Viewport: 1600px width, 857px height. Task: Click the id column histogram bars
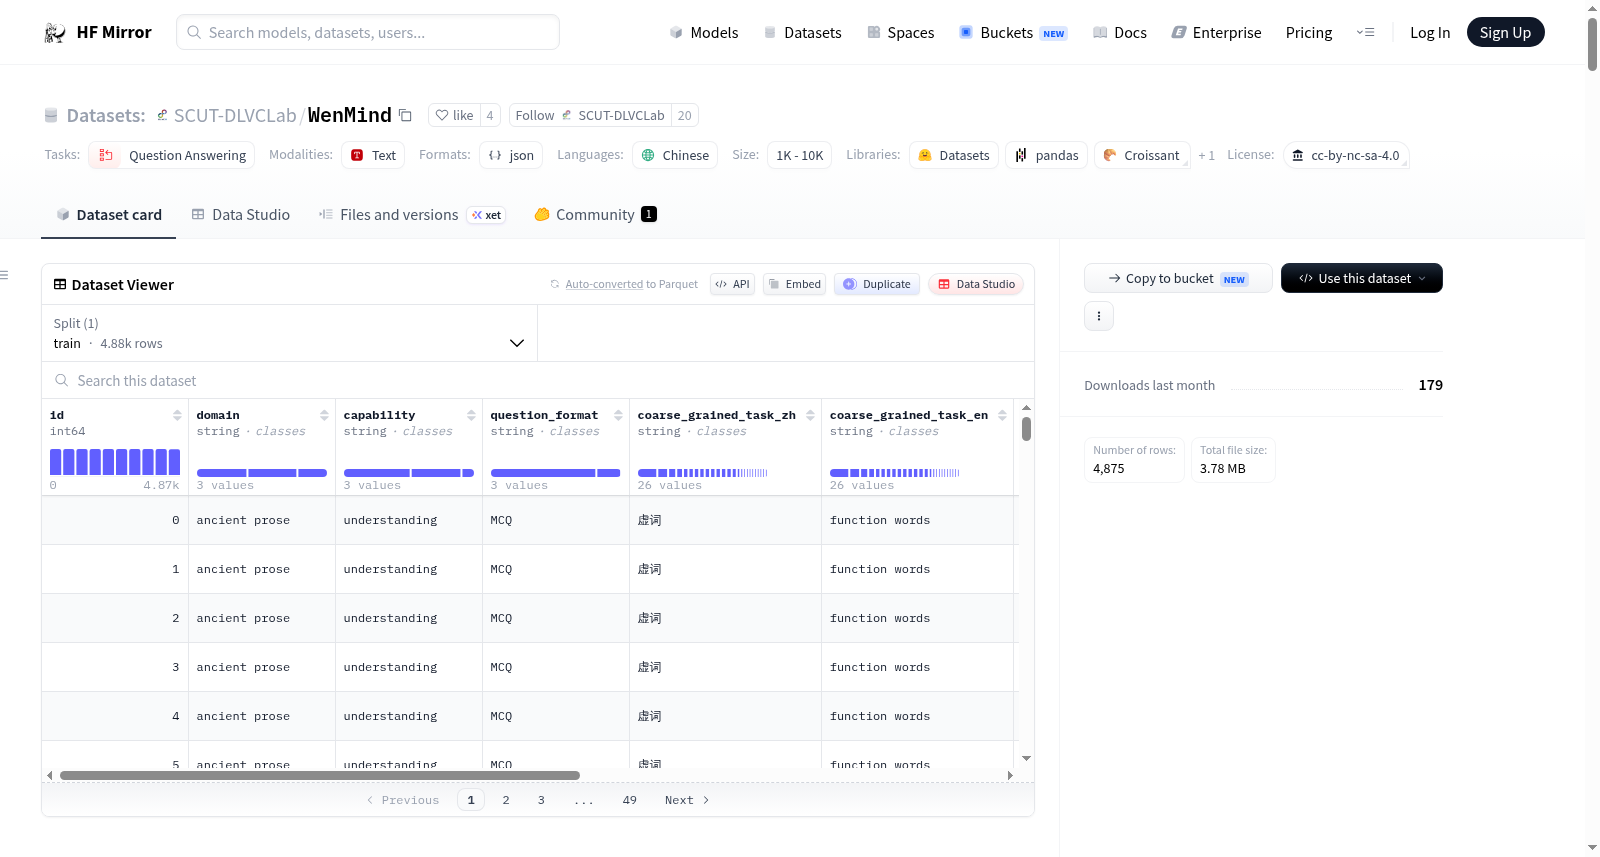coord(115,461)
